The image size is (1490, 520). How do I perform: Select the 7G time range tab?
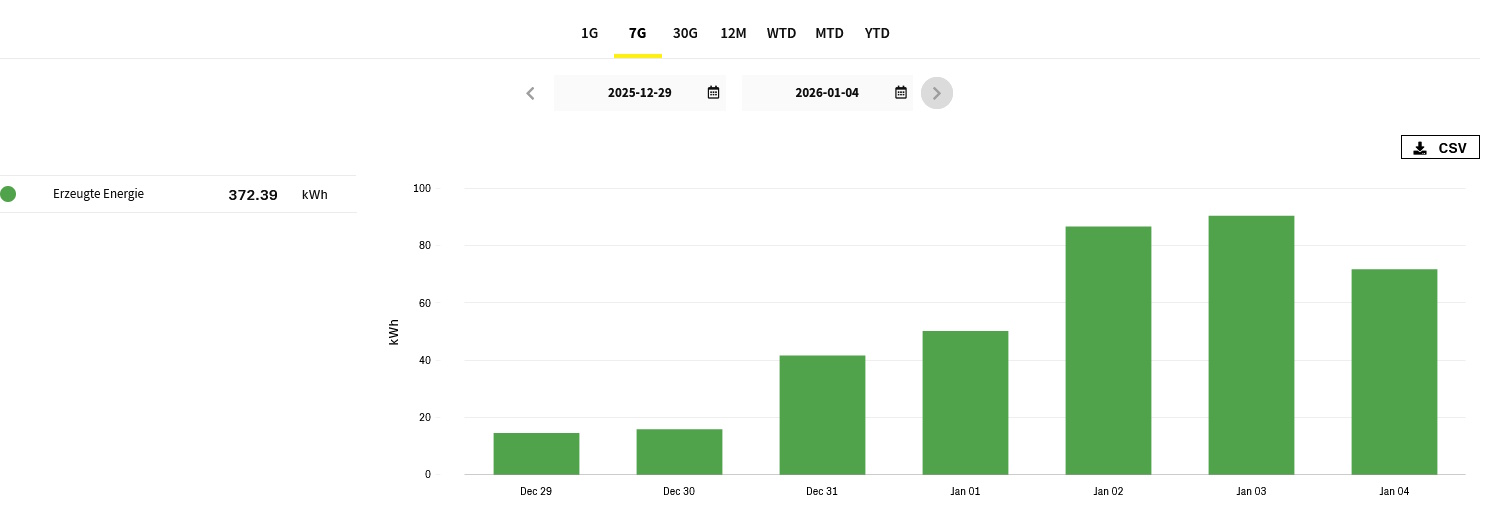click(637, 33)
